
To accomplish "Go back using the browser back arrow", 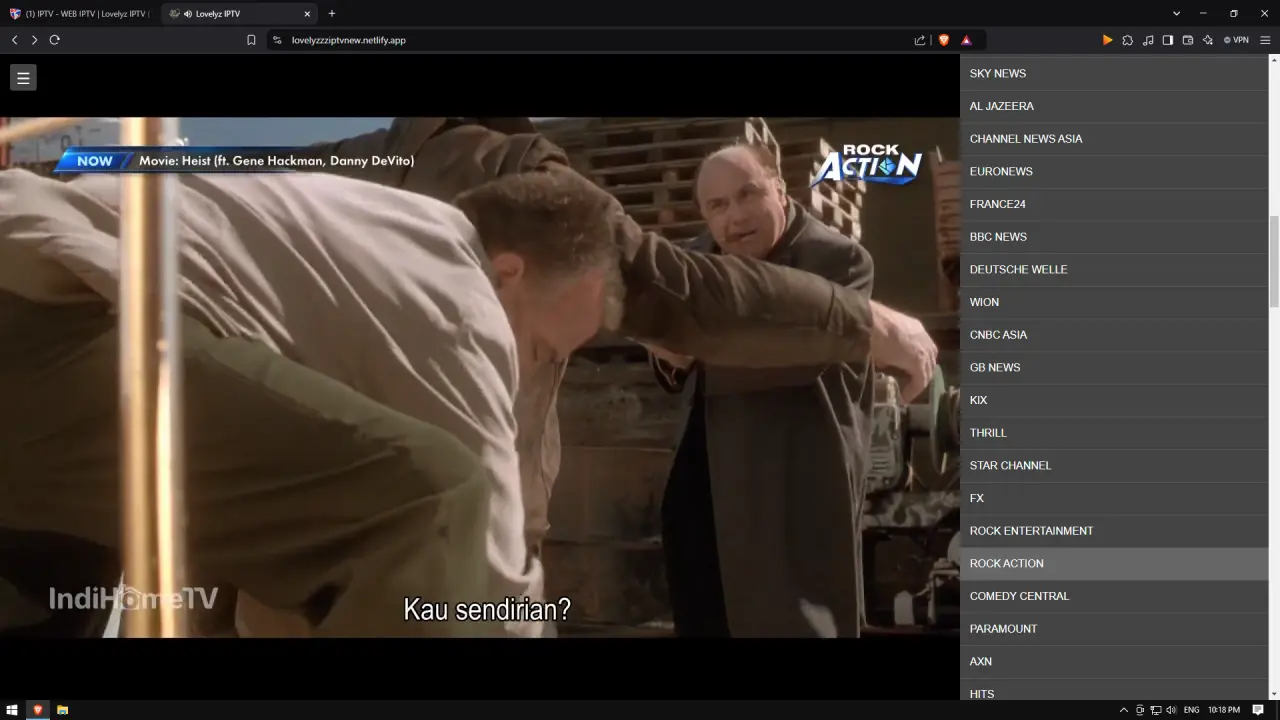I will point(14,40).
